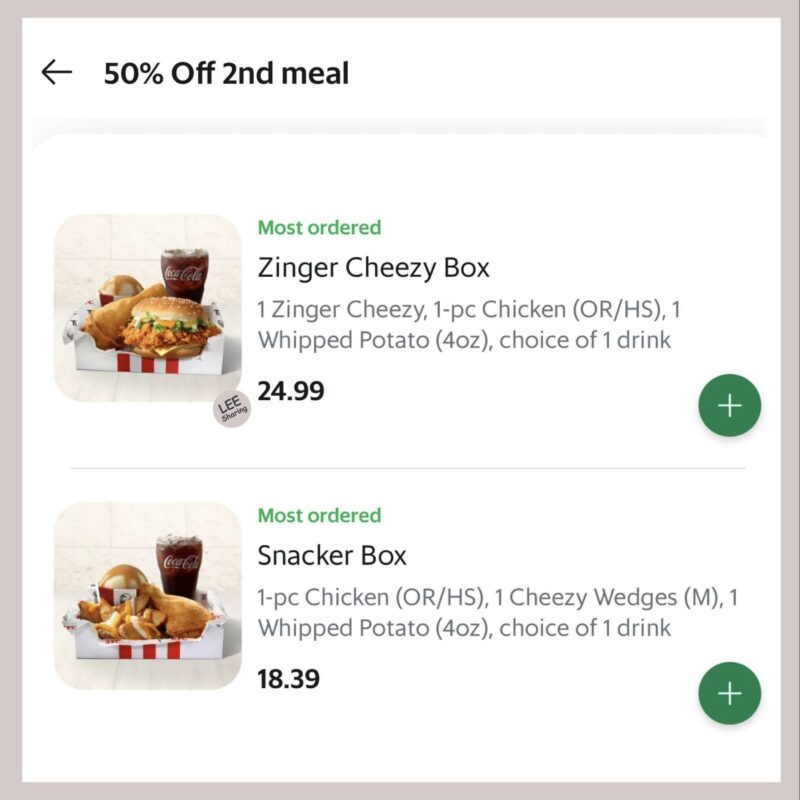Add Snacker Box with plus button
This screenshot has height=800, width=800.
tap(729, 693)
